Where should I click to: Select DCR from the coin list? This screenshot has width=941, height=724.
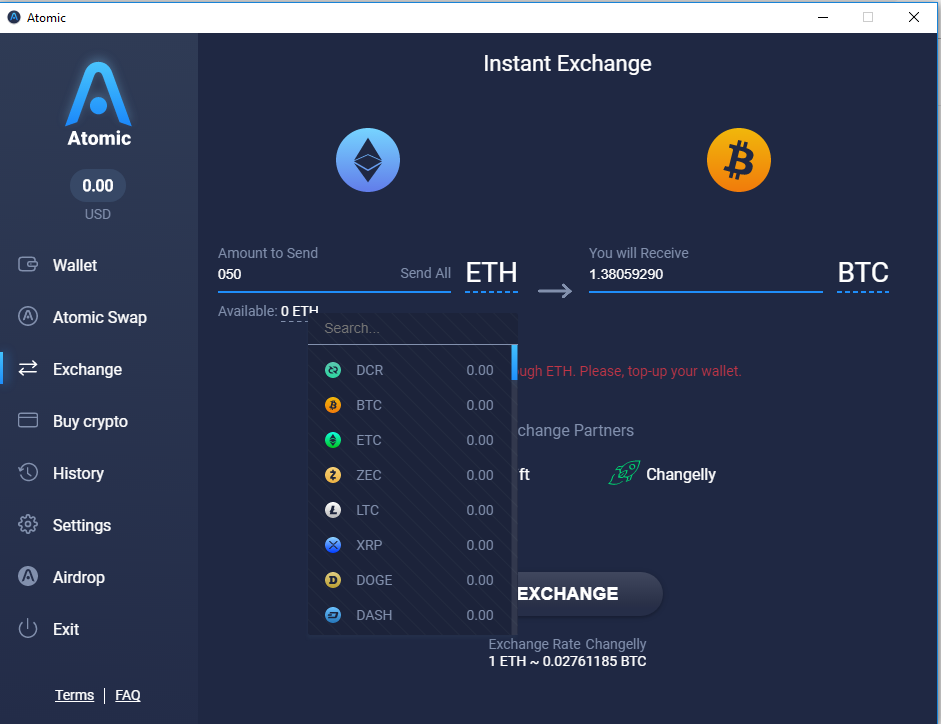pyautogui.click(x=409, y=370)
